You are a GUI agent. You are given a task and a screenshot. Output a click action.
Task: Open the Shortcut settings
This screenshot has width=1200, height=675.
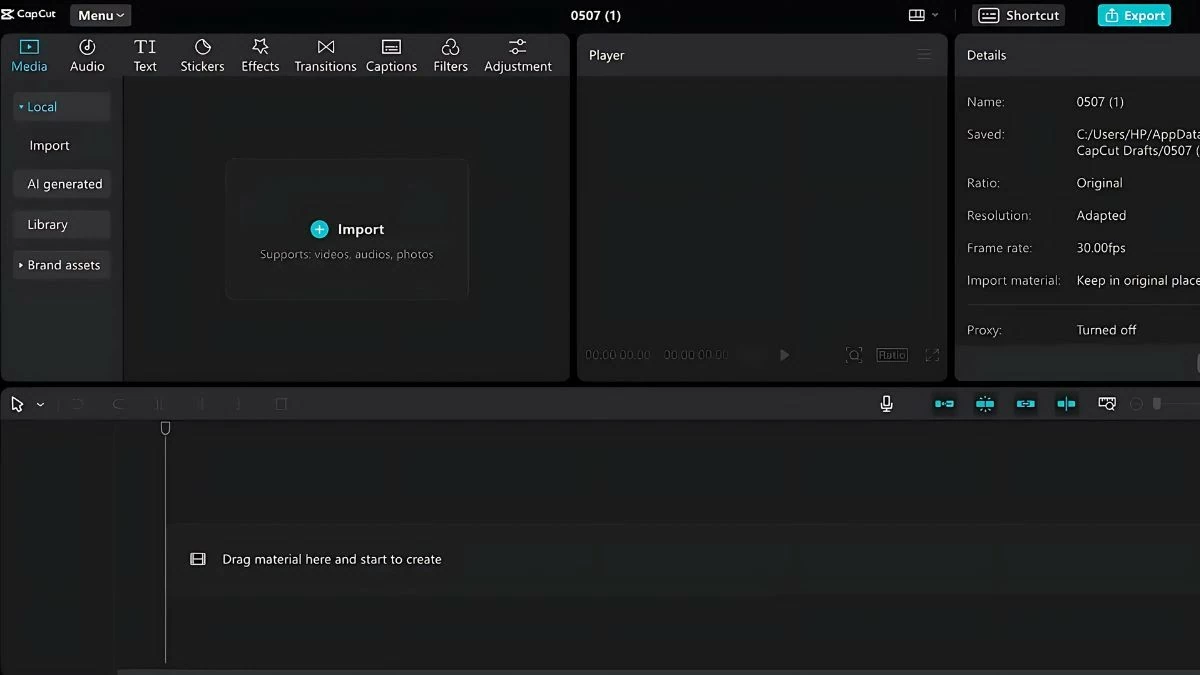tap(1018, 15)
